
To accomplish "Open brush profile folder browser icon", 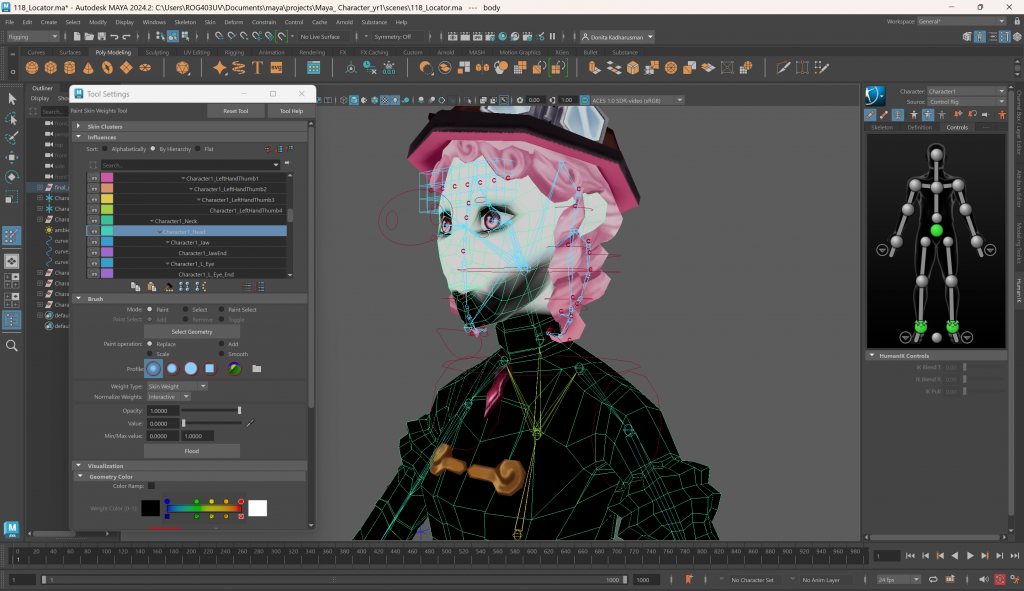I will 257,368.
